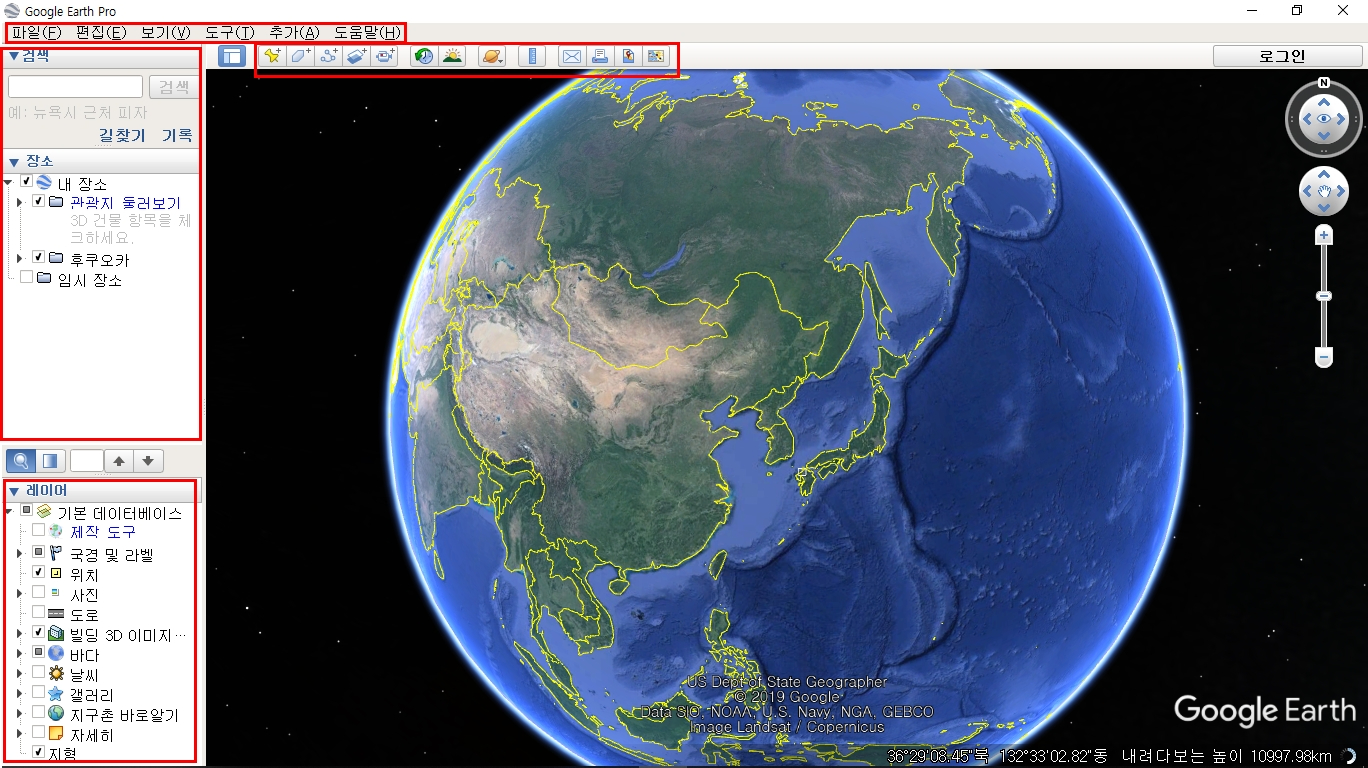Open the 추가(A) menu
1368x768 pixels.
point(294,32)
